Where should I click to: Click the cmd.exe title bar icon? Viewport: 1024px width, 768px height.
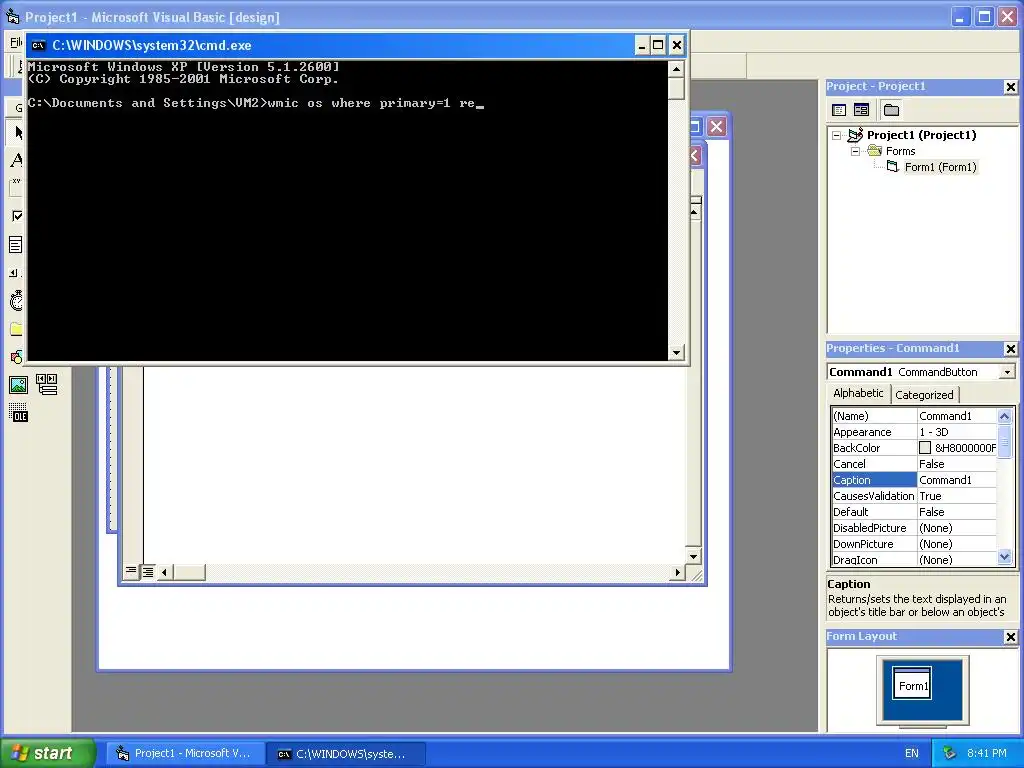pyautogui.click(x=39, y=45)
